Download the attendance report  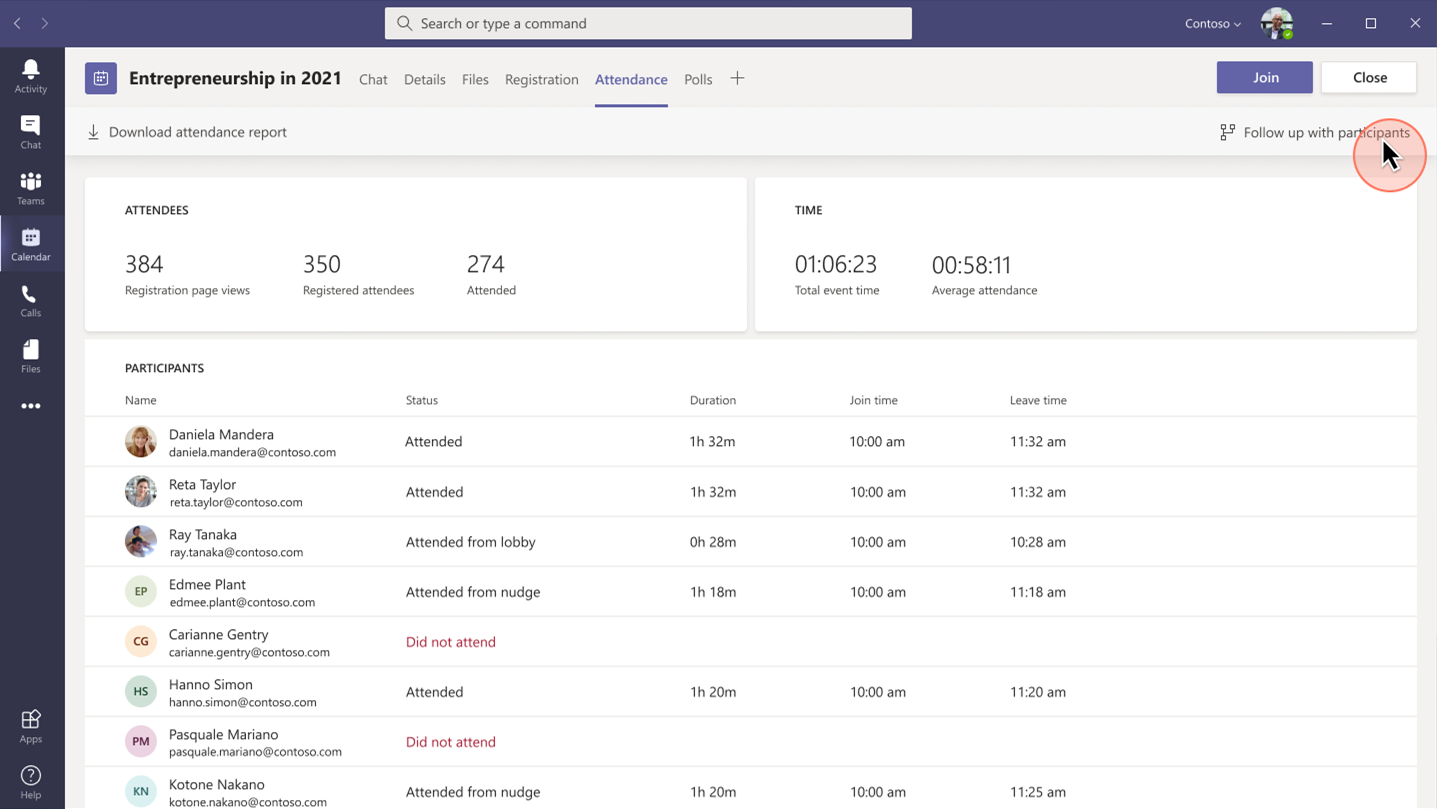[186, 131]
